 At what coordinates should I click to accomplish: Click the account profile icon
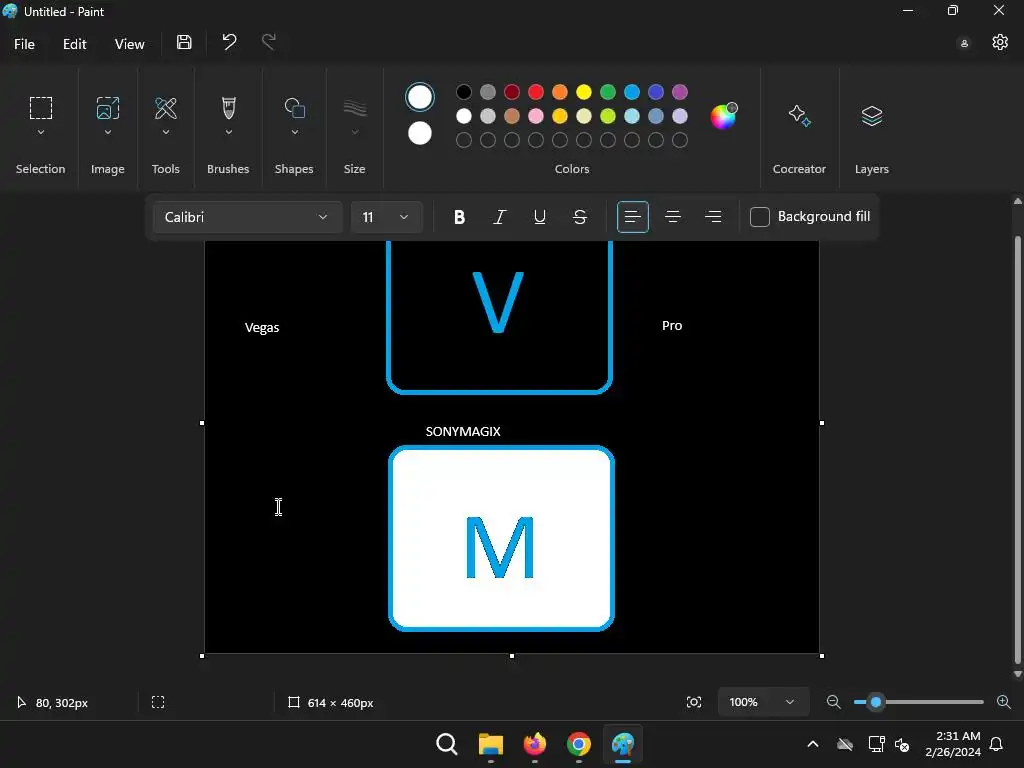pyautogui.click(x=964, y=43)
